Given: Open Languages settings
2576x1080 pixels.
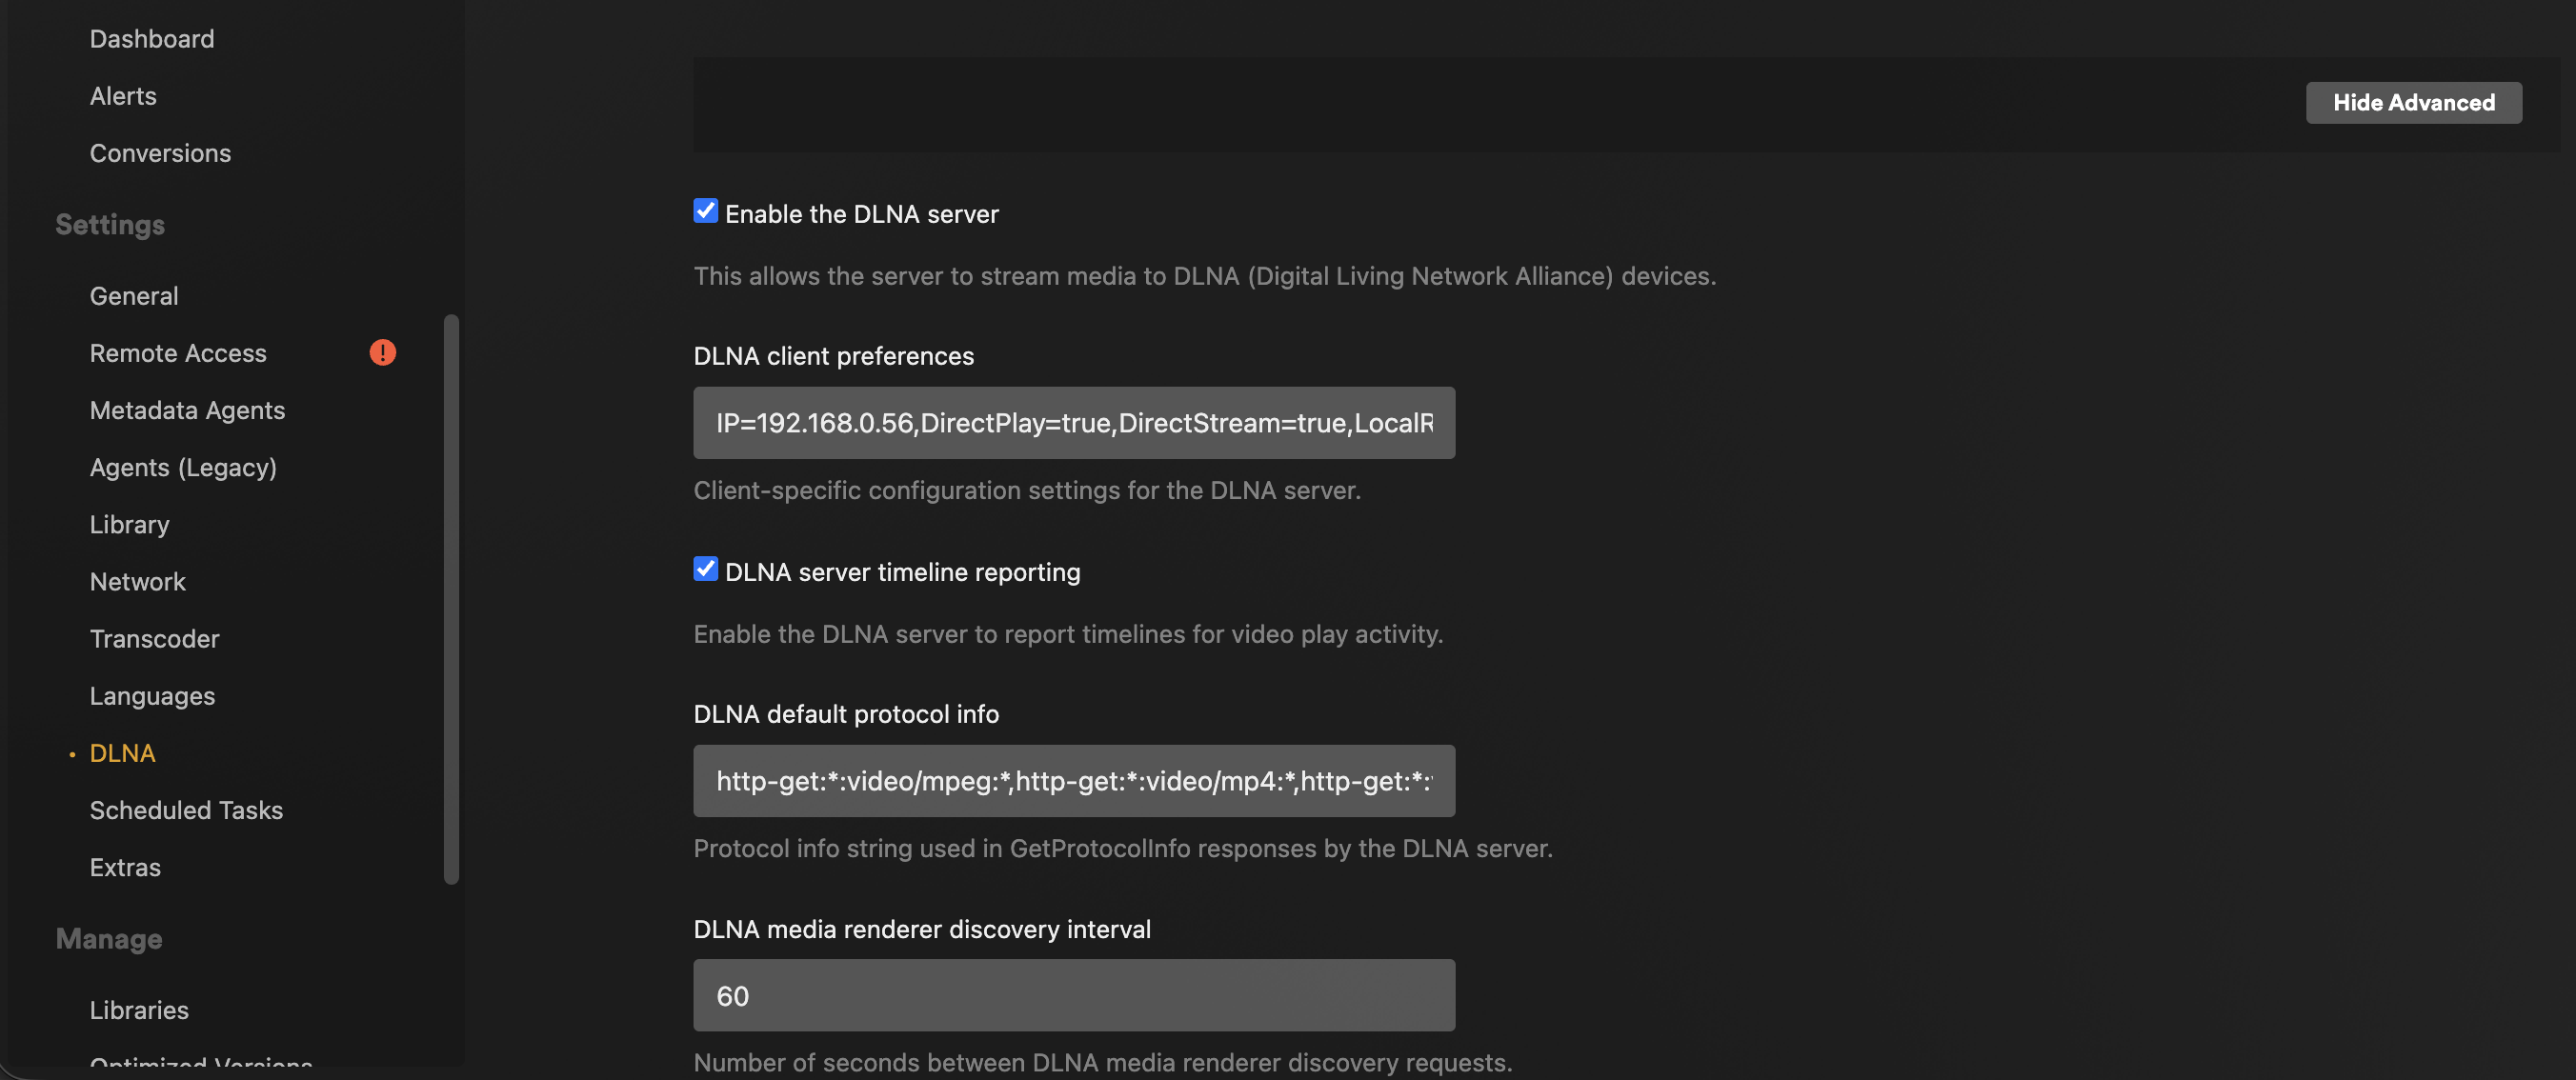Looking at the screenshot, I should click(x=152, y=696).
